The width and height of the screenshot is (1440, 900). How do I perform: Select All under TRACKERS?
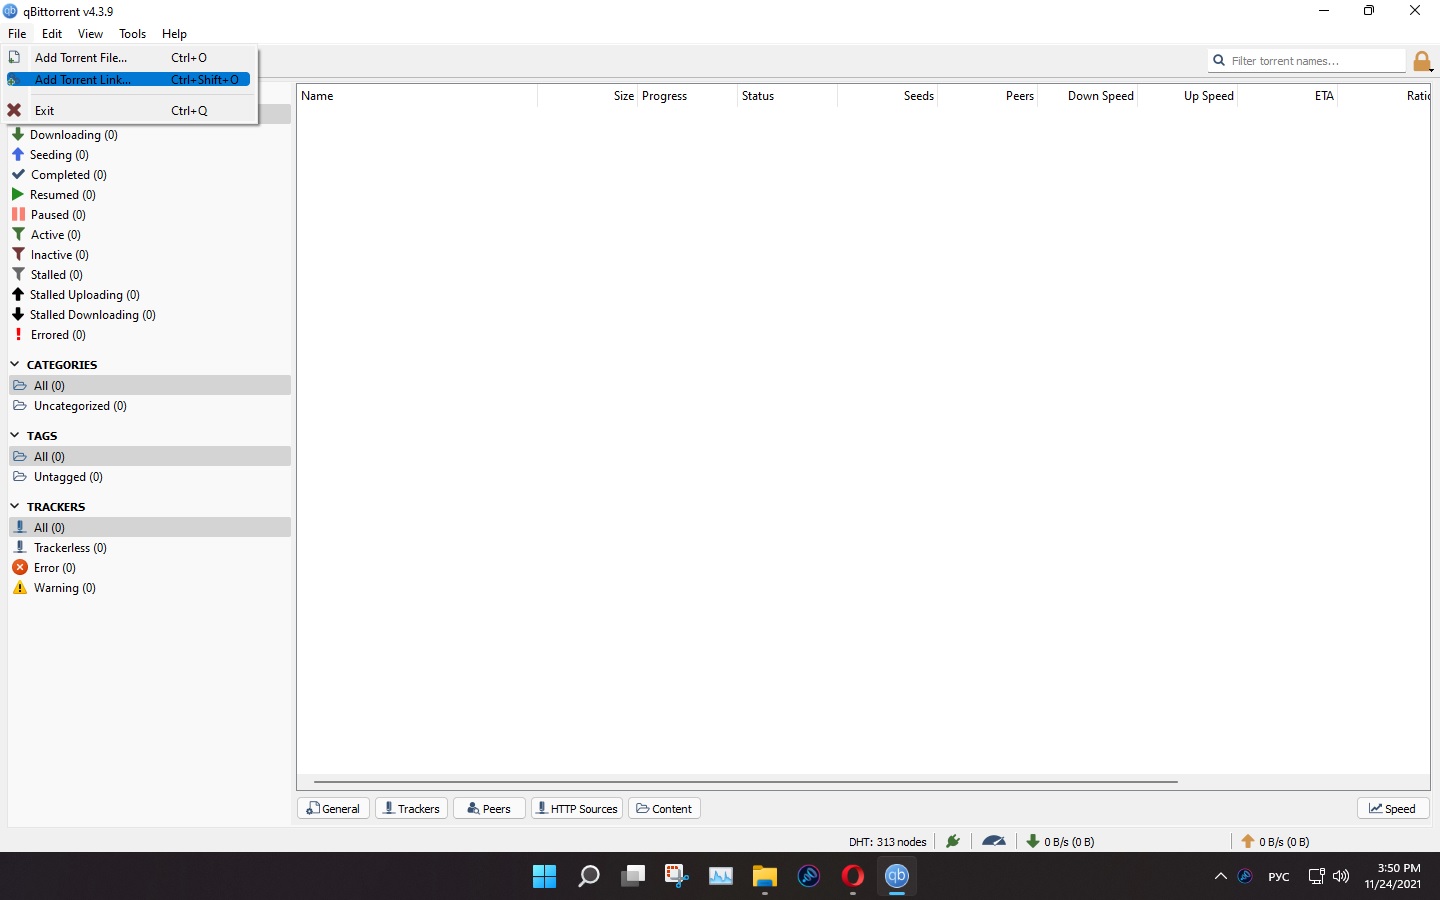tap(150, 527)
